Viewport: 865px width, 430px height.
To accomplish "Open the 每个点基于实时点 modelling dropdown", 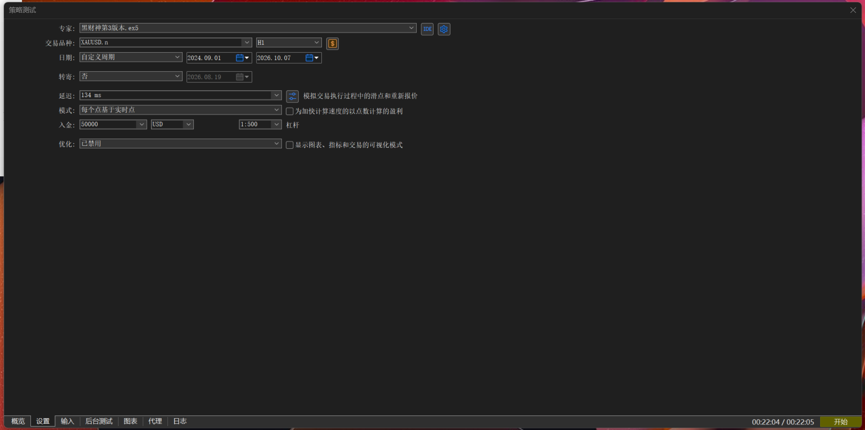I will pos(180,110).
